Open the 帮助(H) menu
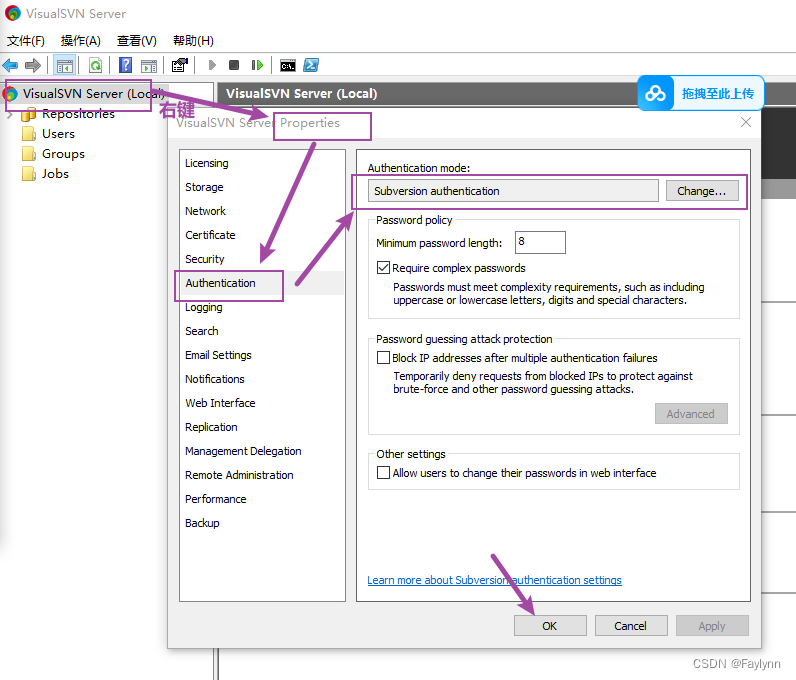Viewport: 796px width, 680px height. point(193,41)
